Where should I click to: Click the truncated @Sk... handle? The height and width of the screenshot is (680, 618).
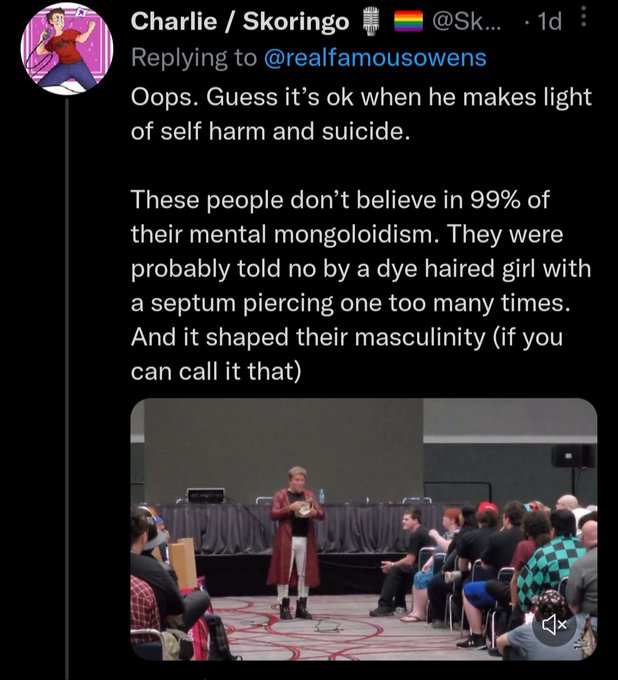(465, 21)
